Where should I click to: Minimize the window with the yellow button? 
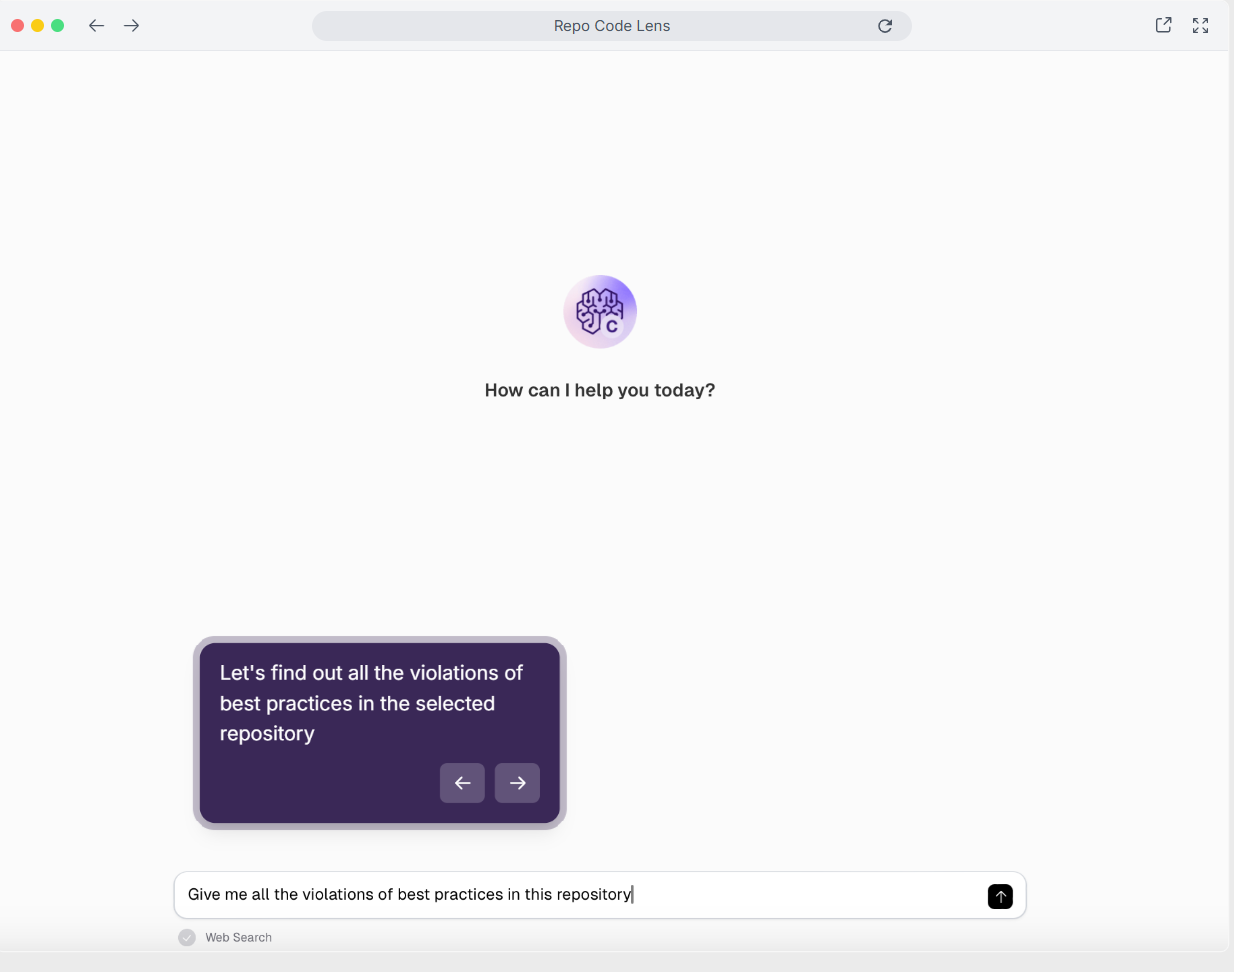click(x=37, y=26)
